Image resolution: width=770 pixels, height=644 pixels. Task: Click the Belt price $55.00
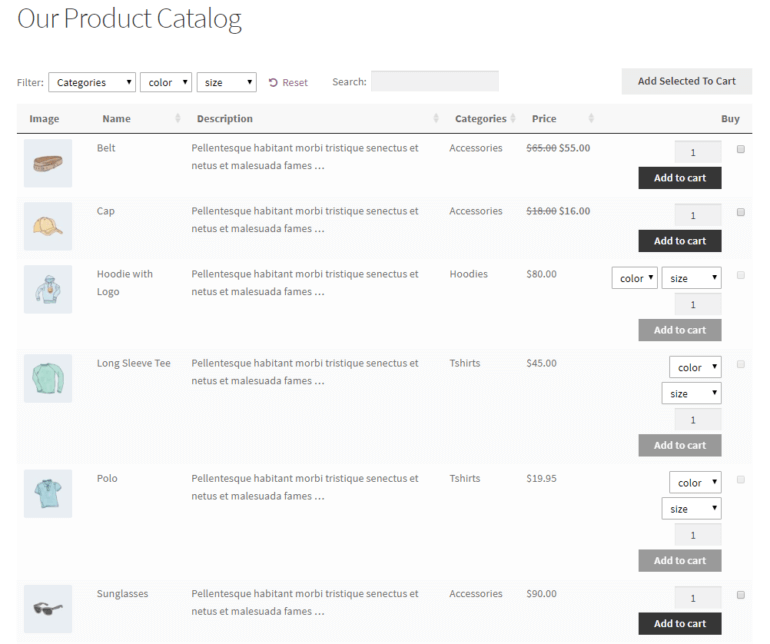575,148
